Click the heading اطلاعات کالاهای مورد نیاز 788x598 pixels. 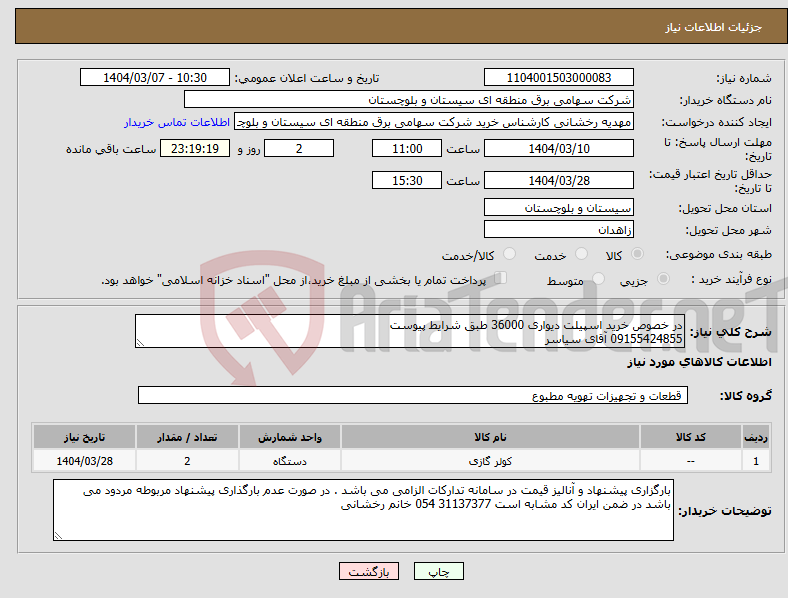(699, 362)
